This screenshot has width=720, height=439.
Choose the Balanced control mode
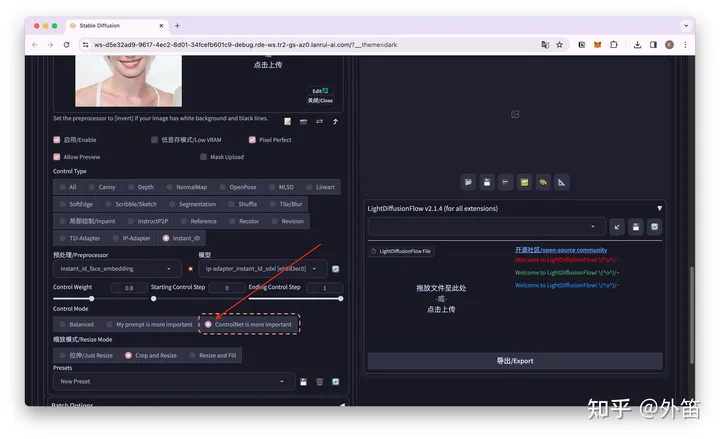76,325
